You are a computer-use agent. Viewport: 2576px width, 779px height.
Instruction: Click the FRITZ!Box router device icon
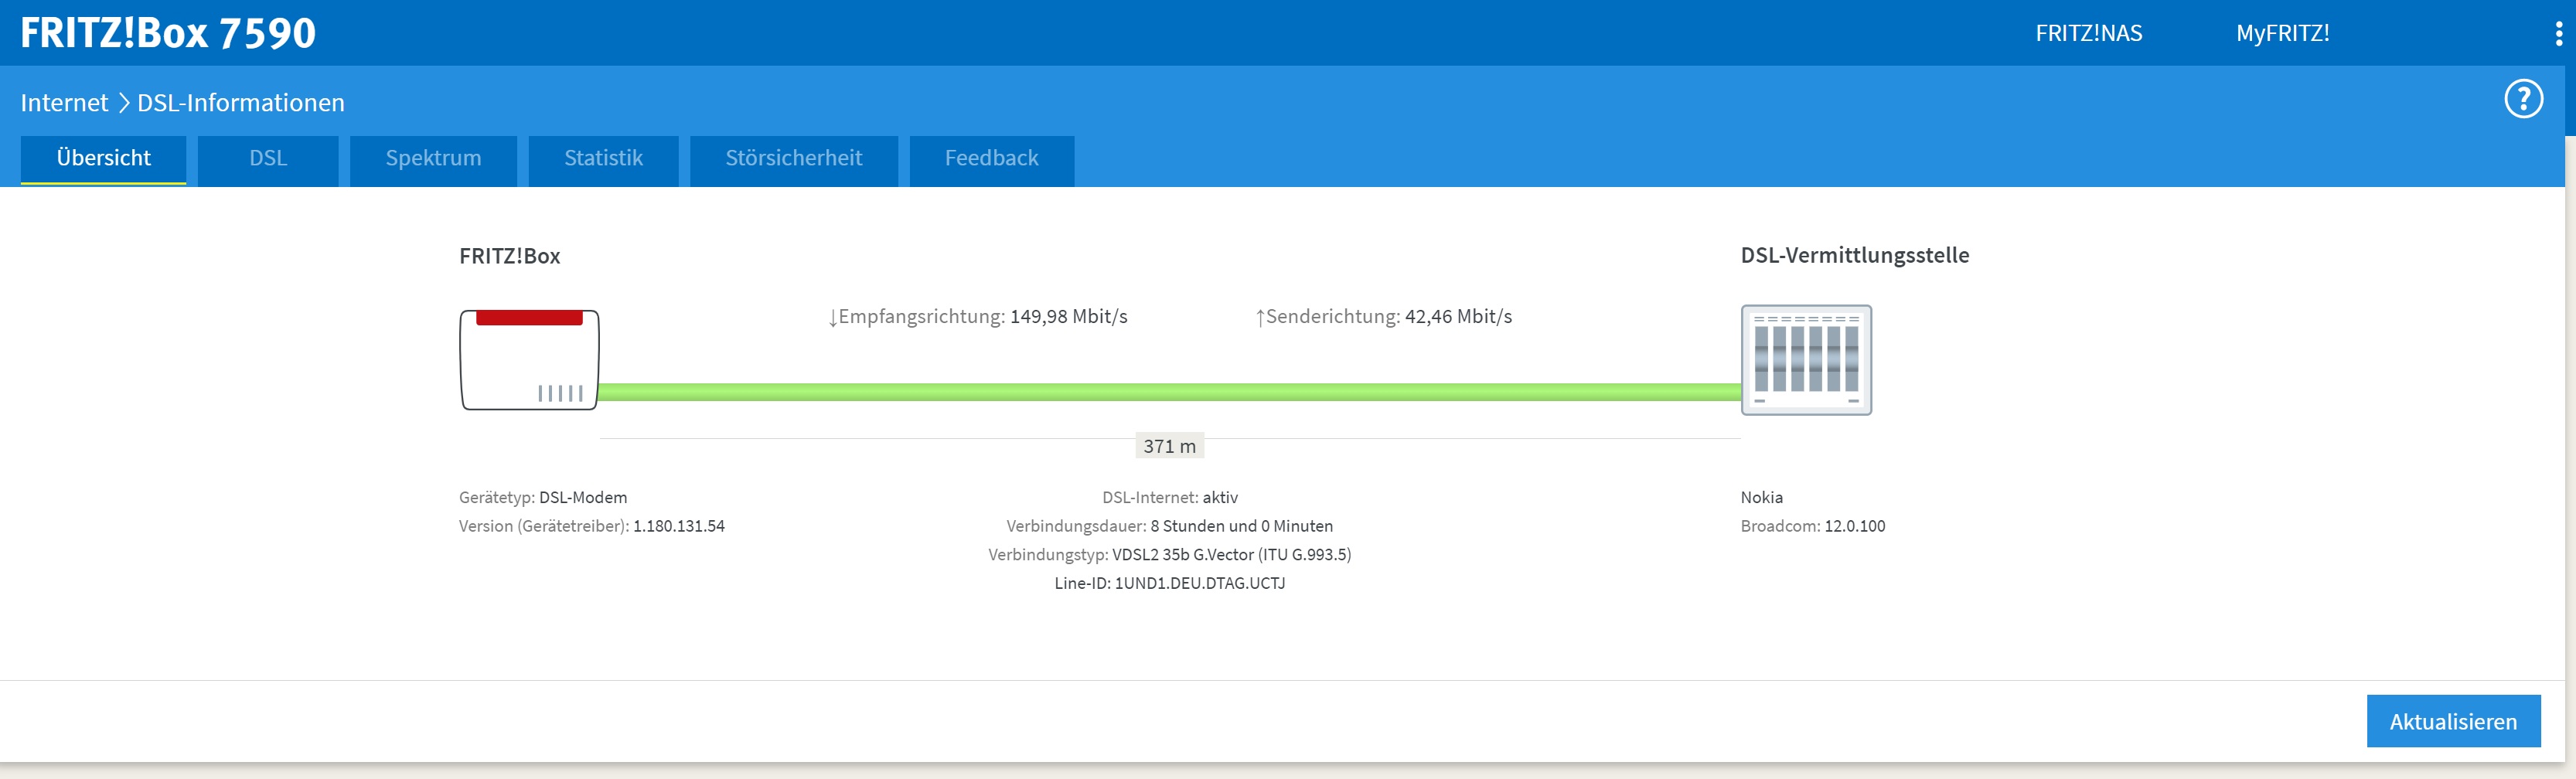click(529, 360)
